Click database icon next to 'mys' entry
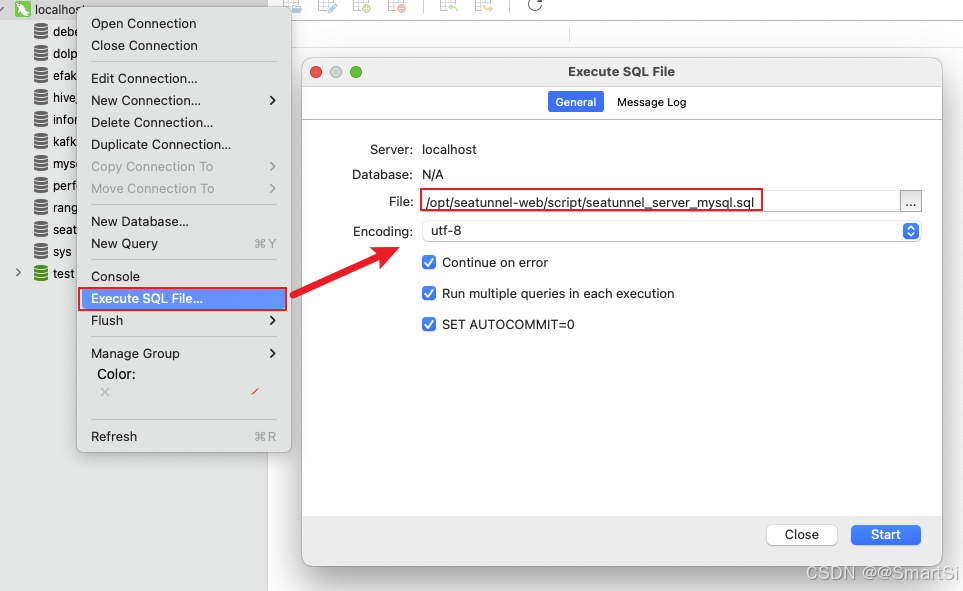This screenshot has width=963, height=591. pyautogui.click(x=41, y=163)
